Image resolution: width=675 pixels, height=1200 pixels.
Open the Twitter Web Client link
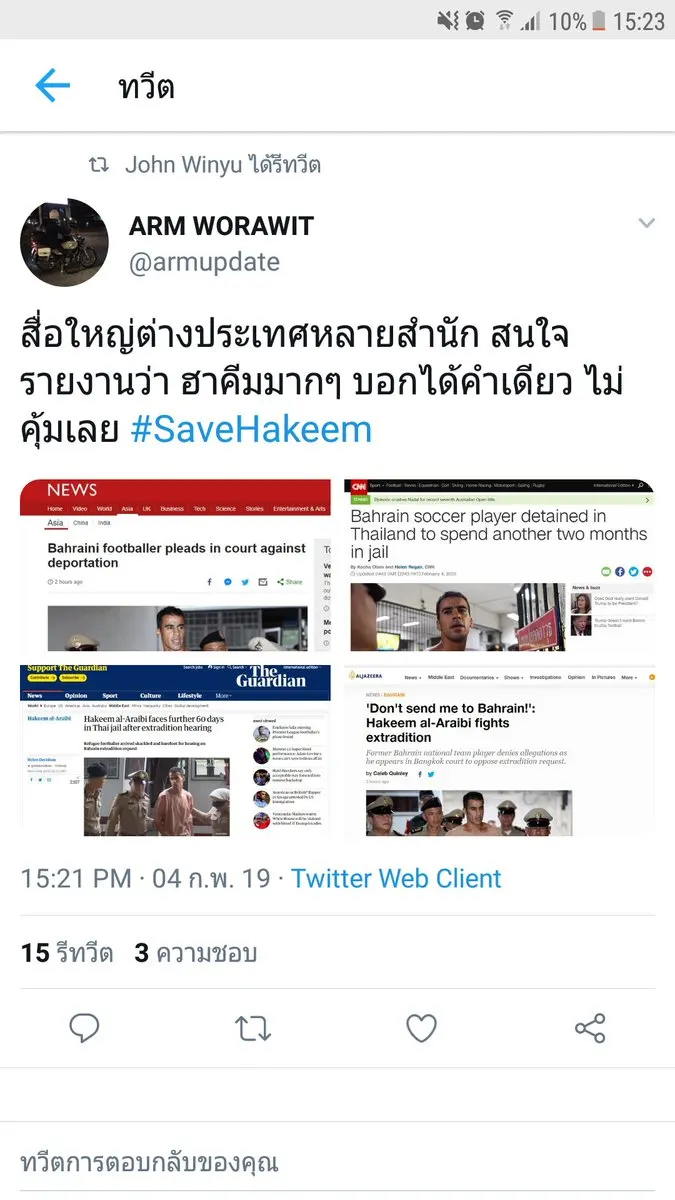click(396, 878)
